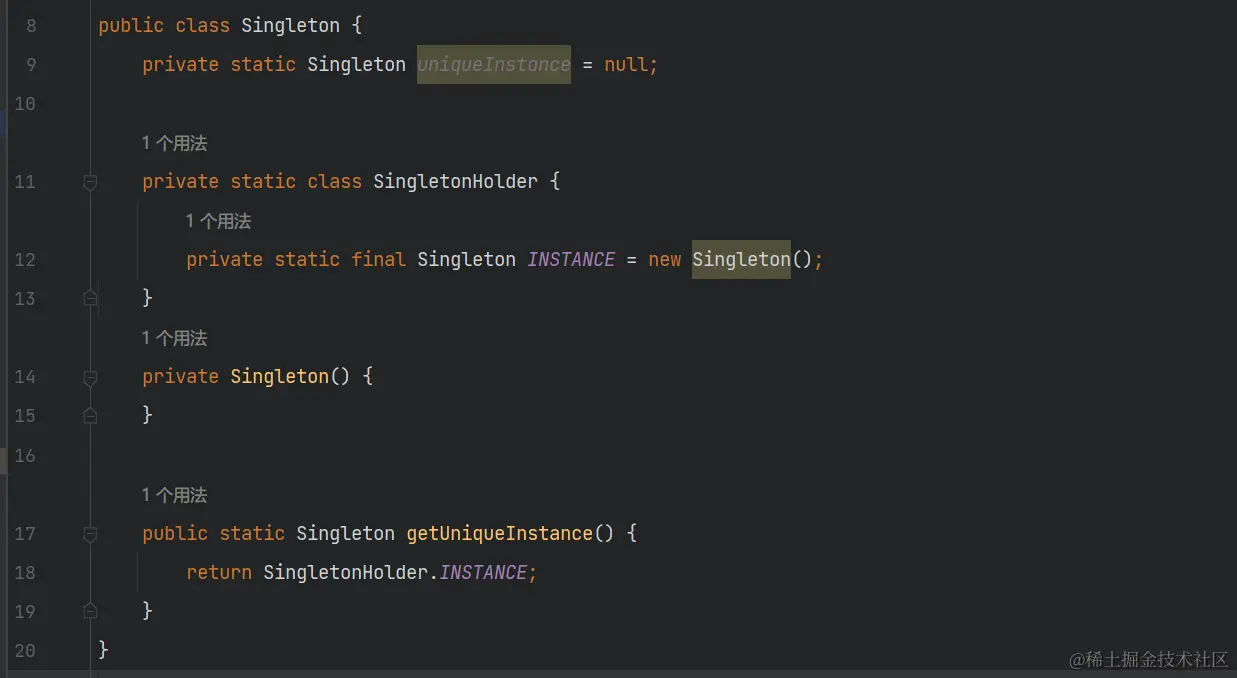
Task: Click the Singleton type on line 9
Action: coord(357,65)
